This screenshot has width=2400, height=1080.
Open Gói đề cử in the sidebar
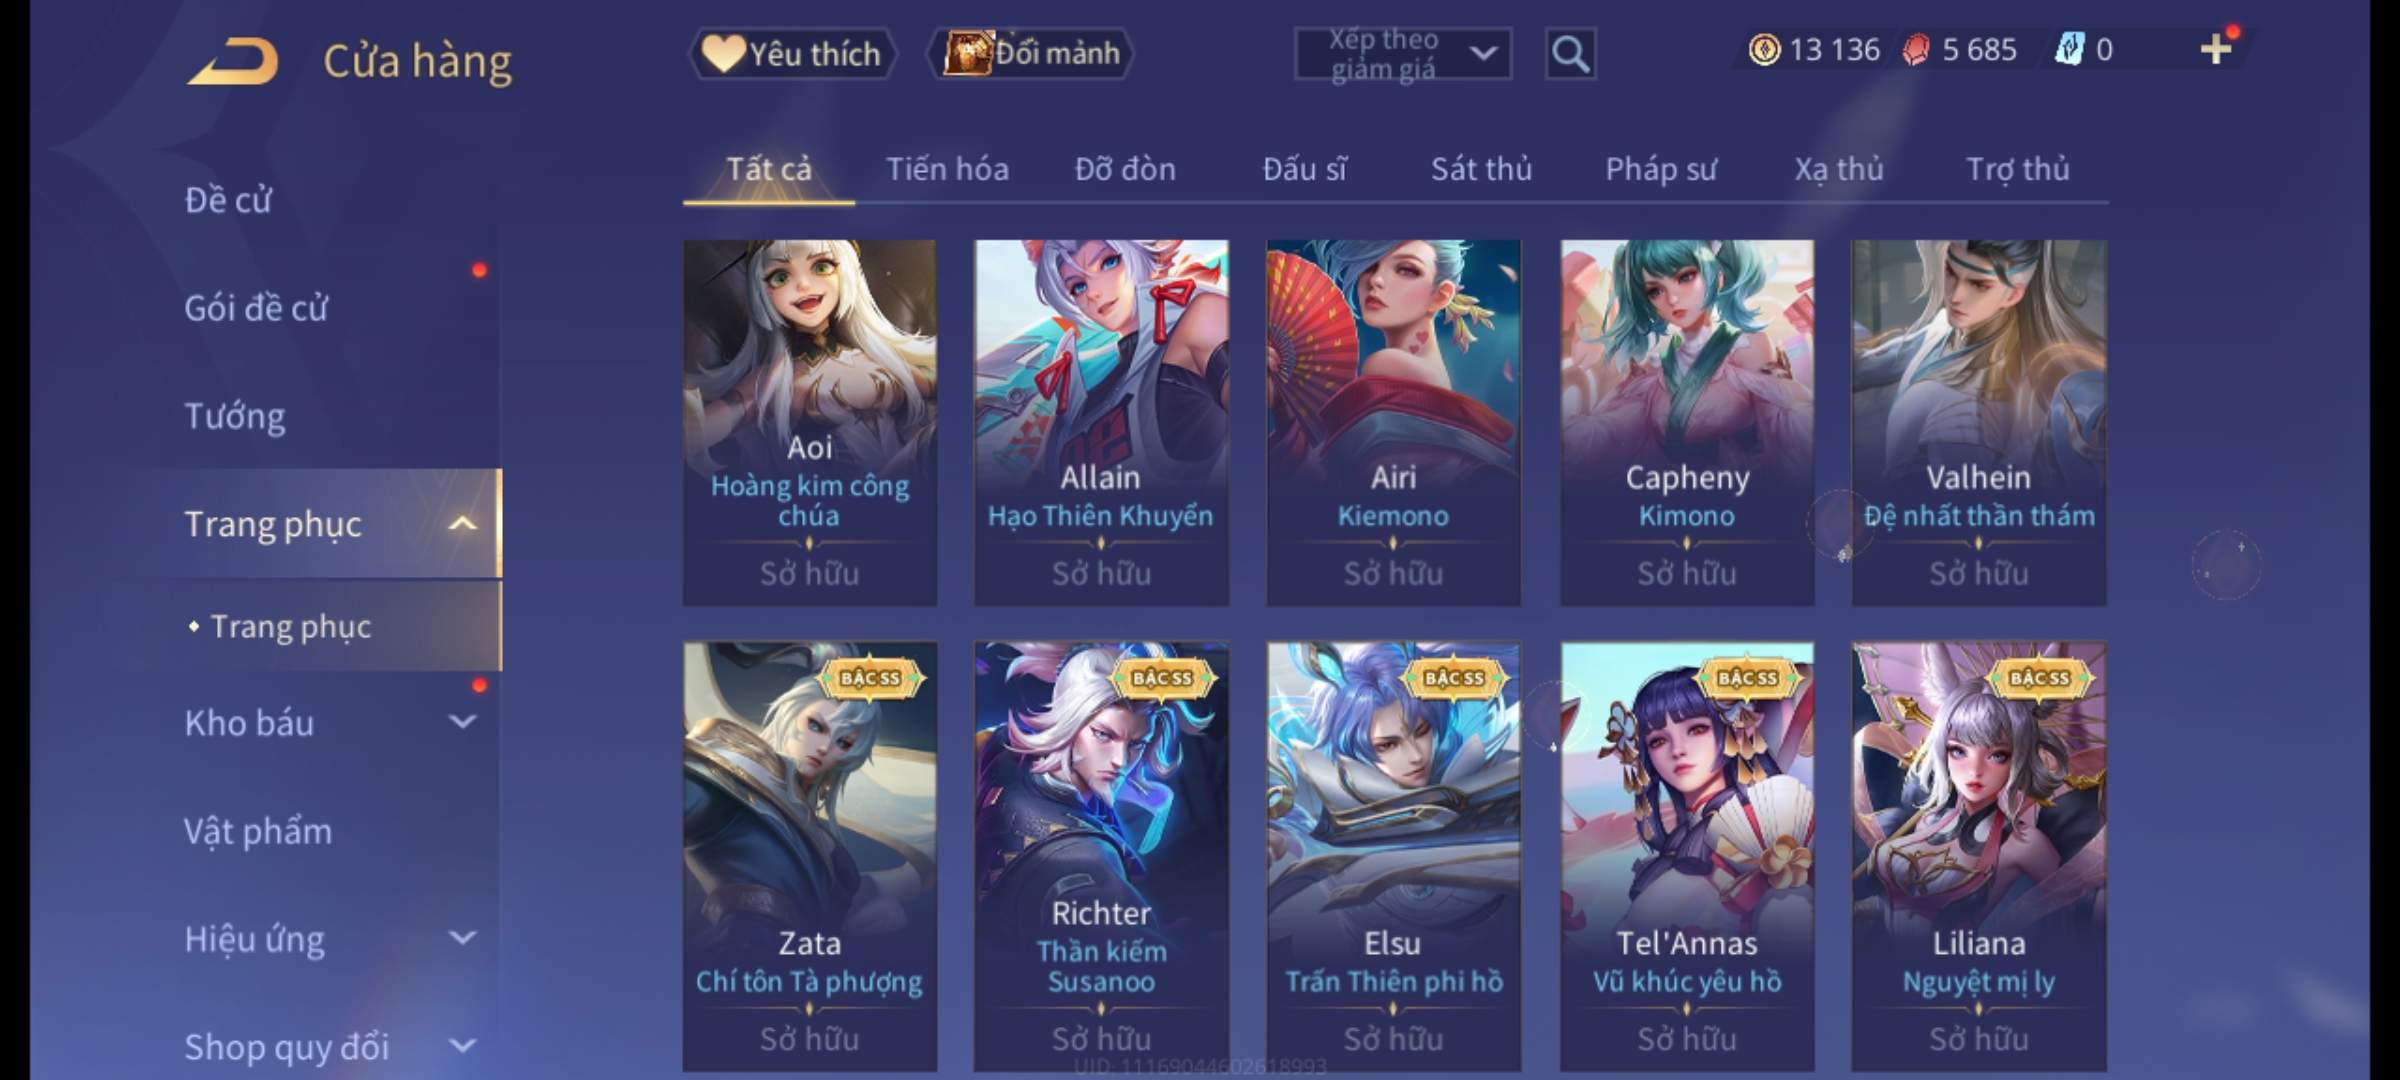pyautogui.click(x=256, y=307)
